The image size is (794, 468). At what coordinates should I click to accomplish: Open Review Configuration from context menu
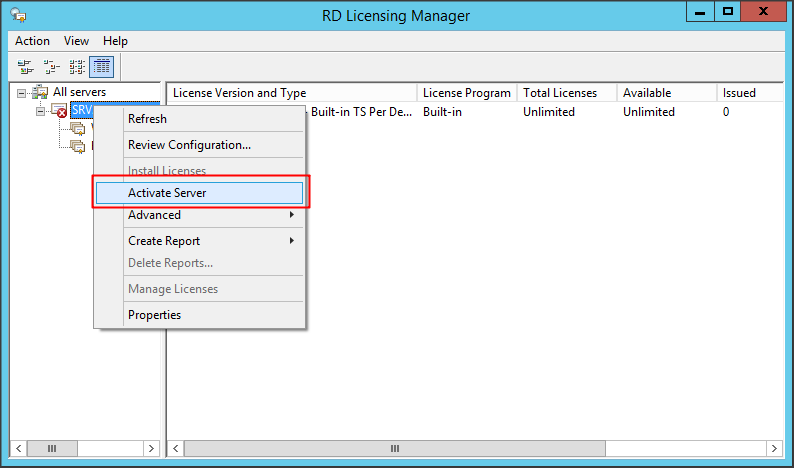point(189,145)
